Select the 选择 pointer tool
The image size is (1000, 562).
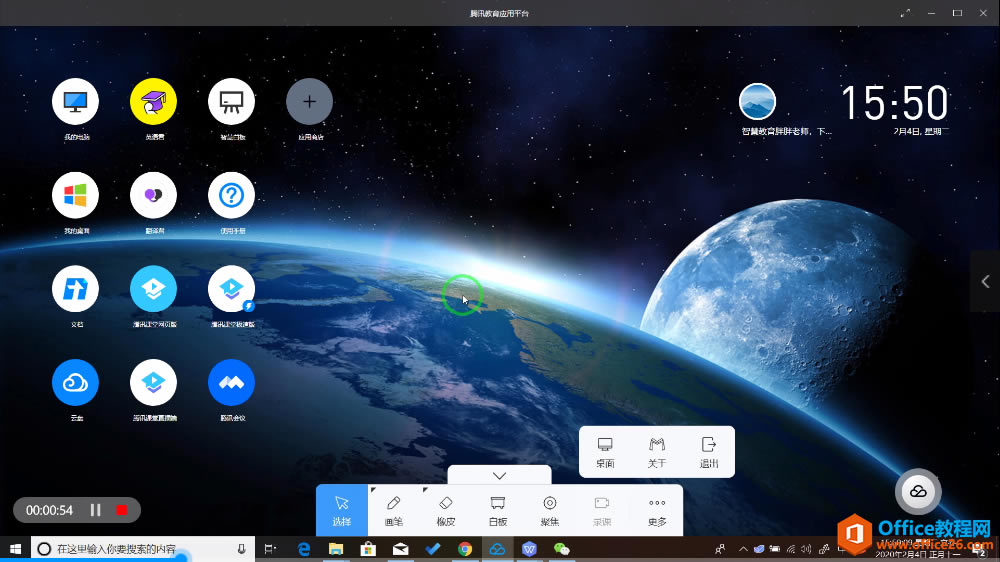coord(342,510)
